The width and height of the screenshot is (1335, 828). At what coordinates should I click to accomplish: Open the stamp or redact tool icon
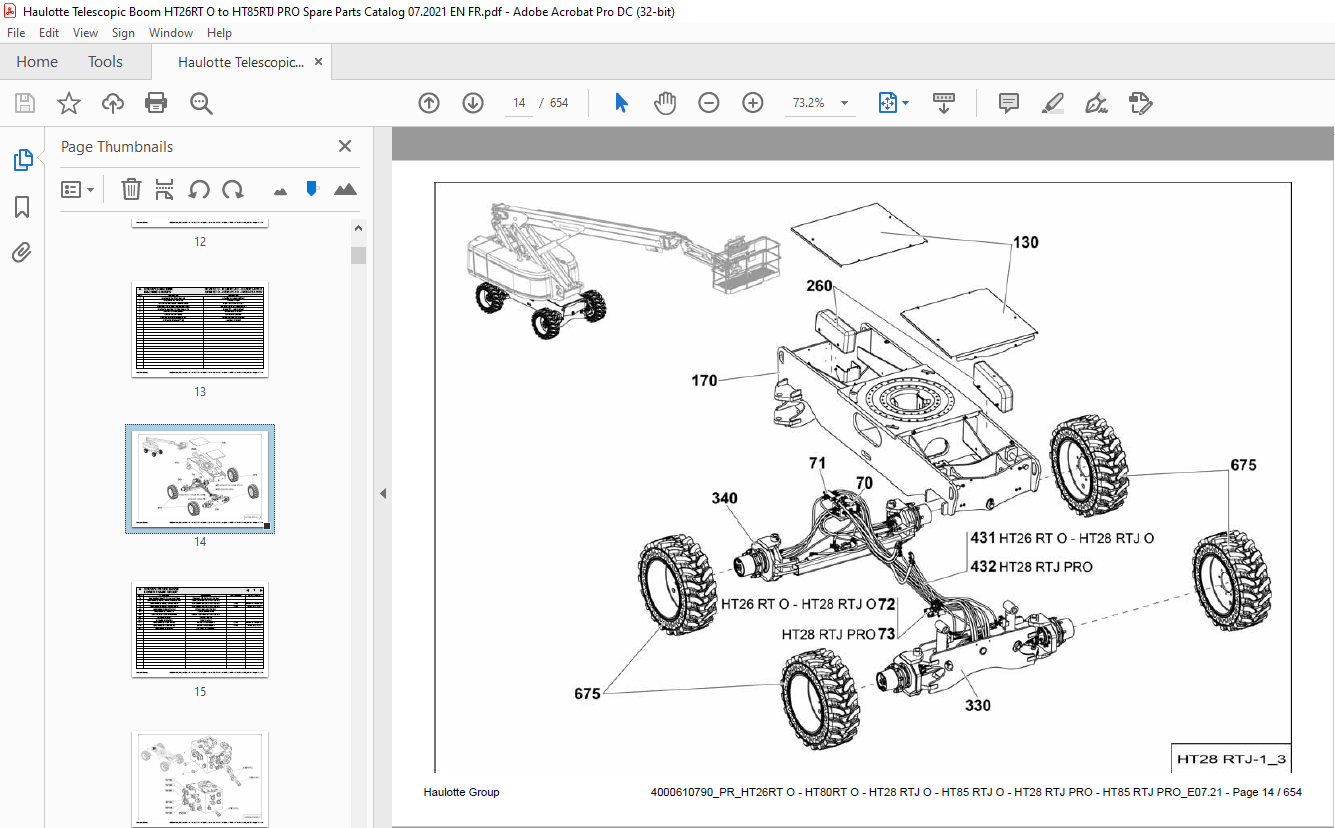1140,103
